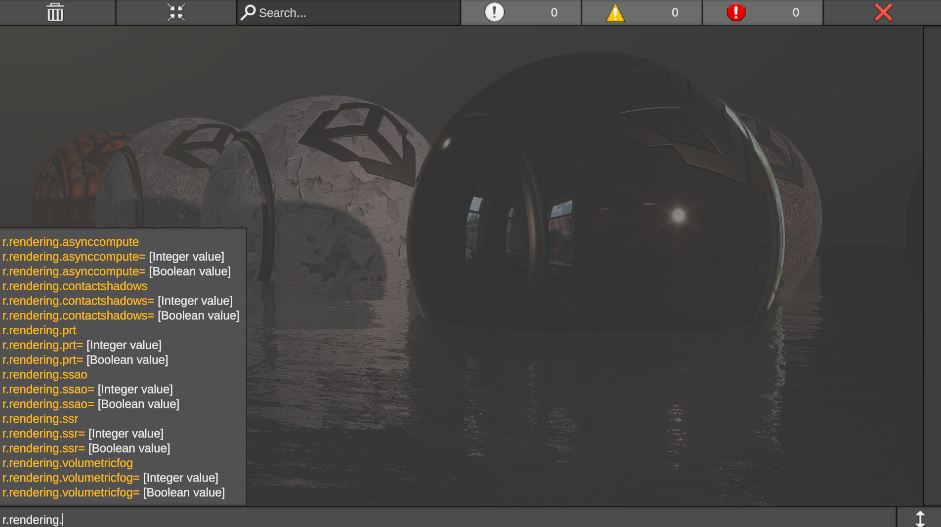
Task: Focus the Search text field
Action: (350, 13)
